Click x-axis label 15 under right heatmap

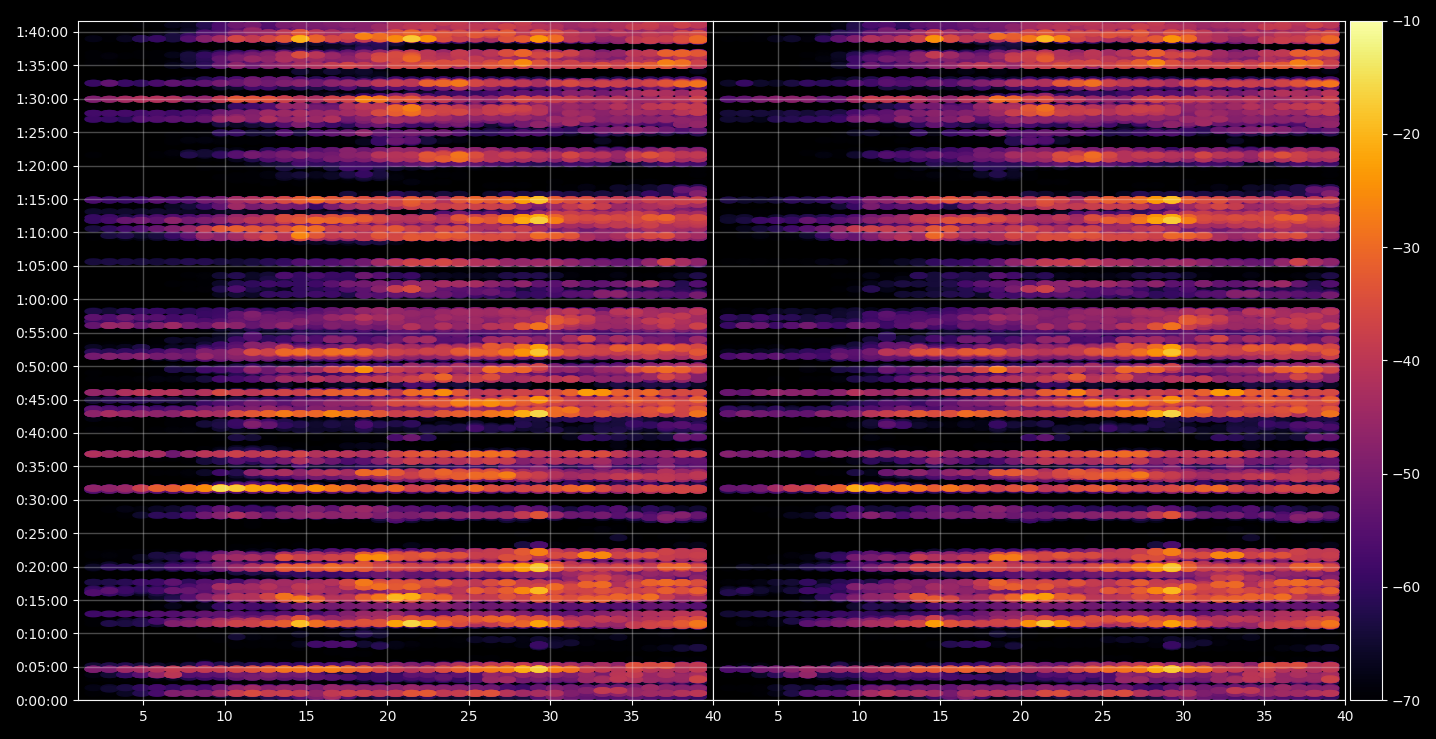click(x=940, y=716)
